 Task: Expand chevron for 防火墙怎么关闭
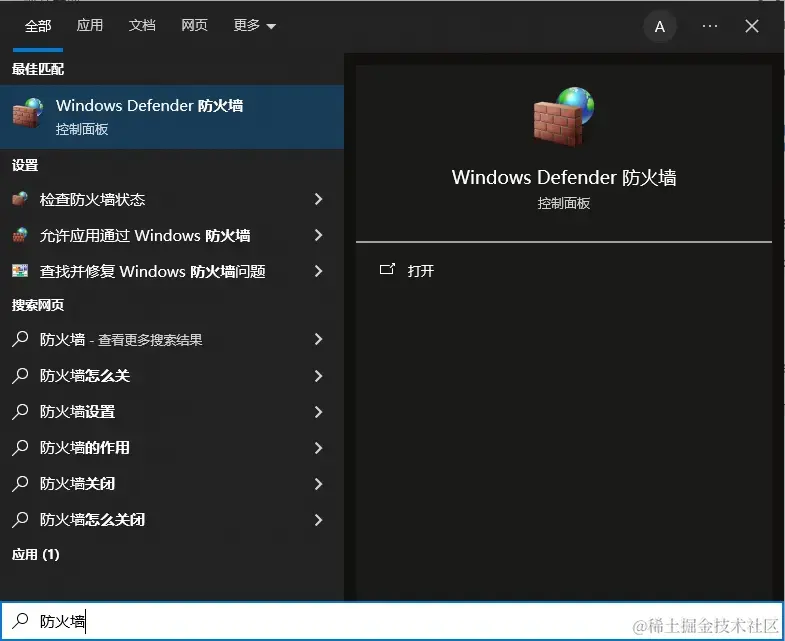coord(318,520)
